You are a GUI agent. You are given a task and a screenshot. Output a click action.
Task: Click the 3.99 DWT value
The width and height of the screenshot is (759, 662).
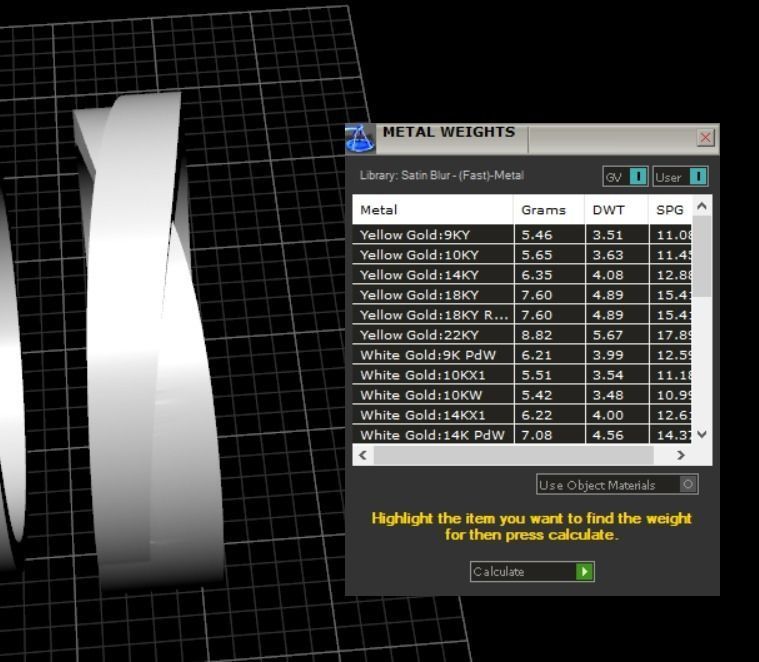click(607, 355)
